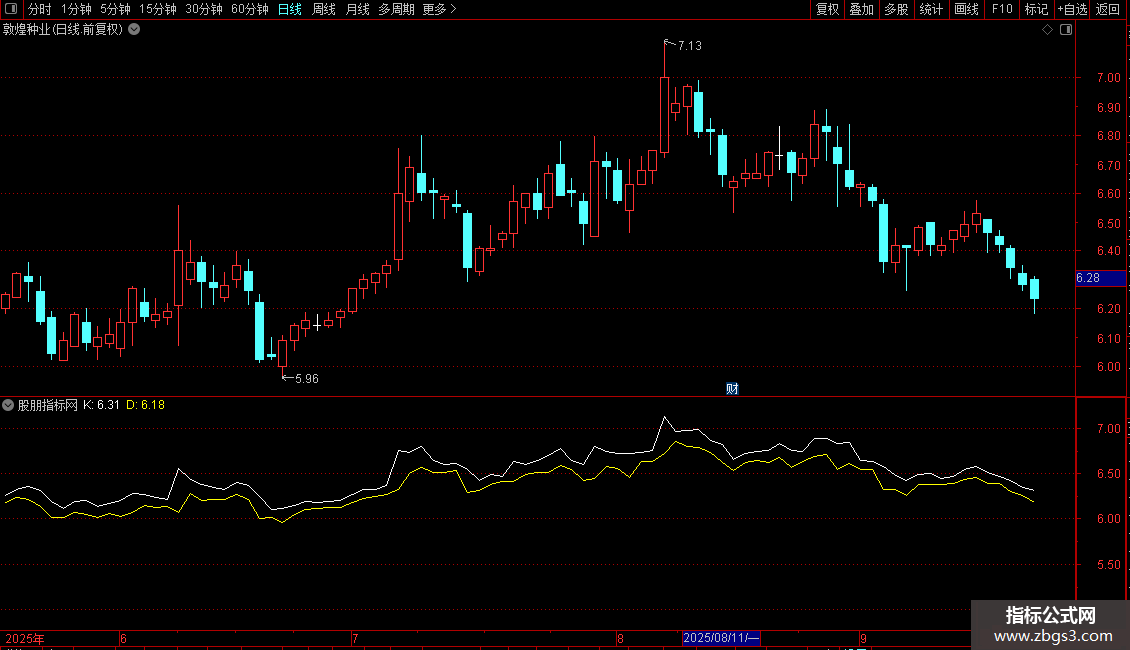Viewport: 1130px width, 650px height.
Task: Expand the 更多 more periods menu
Action: [440, 9]
